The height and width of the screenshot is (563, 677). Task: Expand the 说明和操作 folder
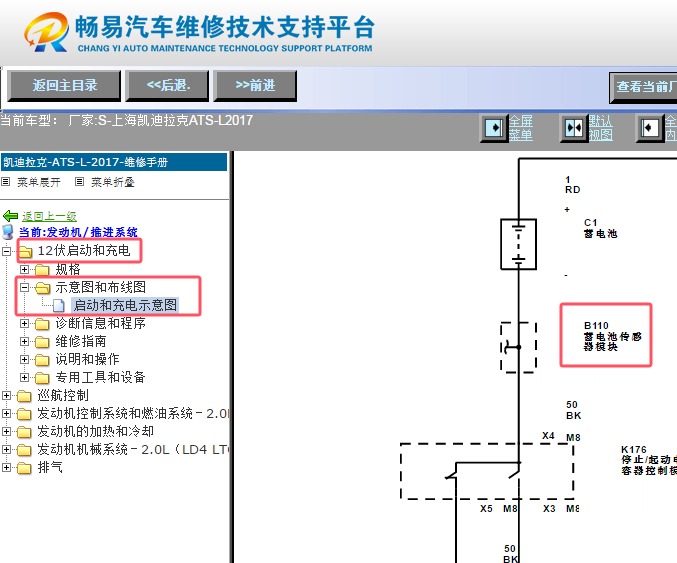point(25,359)
